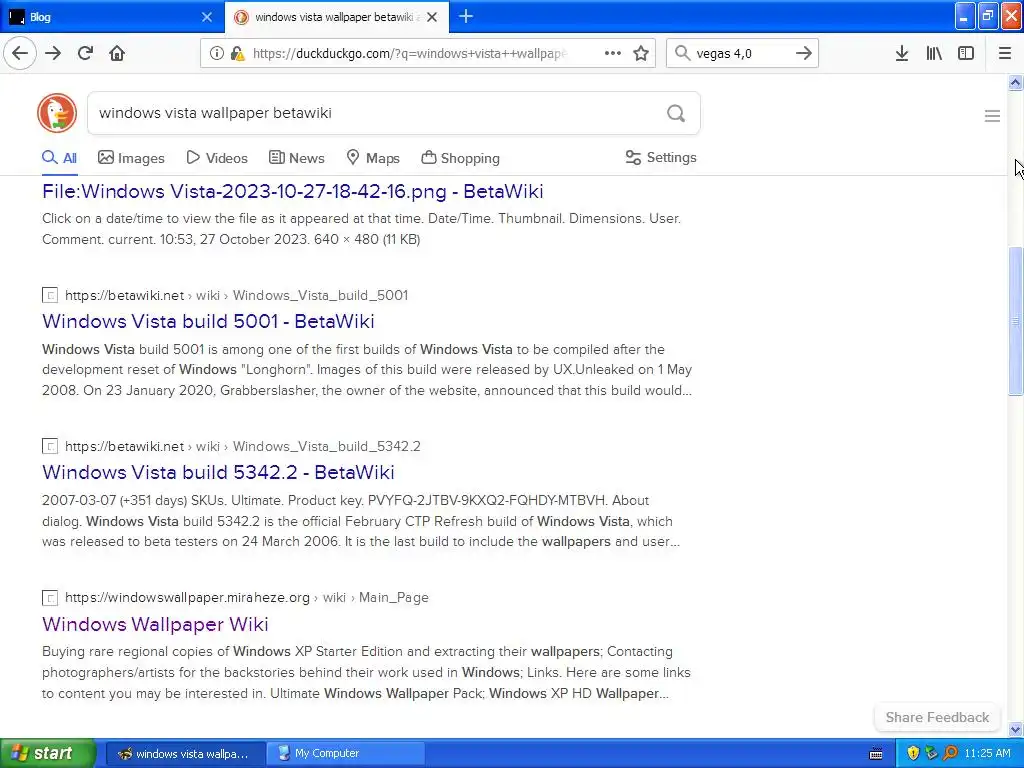Viewport: 1024px width, 768px height.
Task: Switch to the Blog tab
Action: point(111,17)
